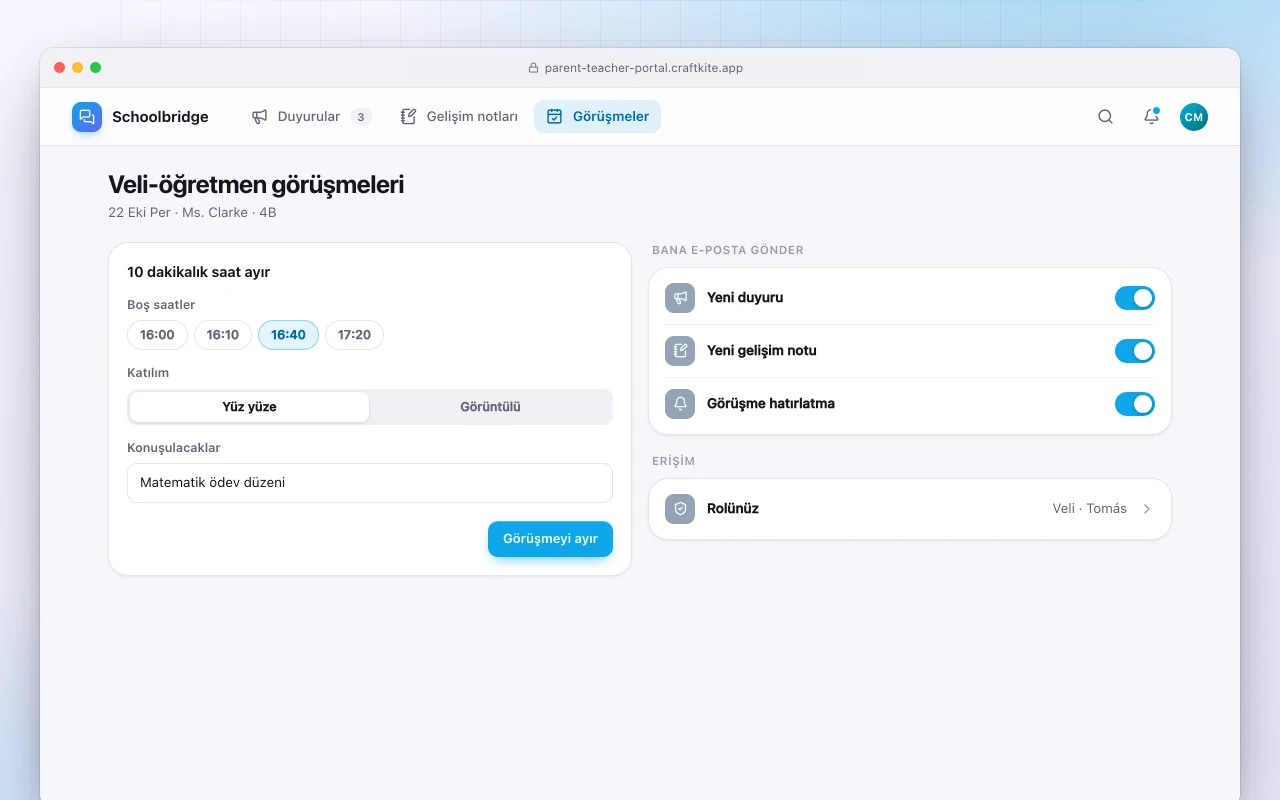Viewport: 1280px width, 800px height.
Task: Open the Duyurular tab
Action: 311,117
